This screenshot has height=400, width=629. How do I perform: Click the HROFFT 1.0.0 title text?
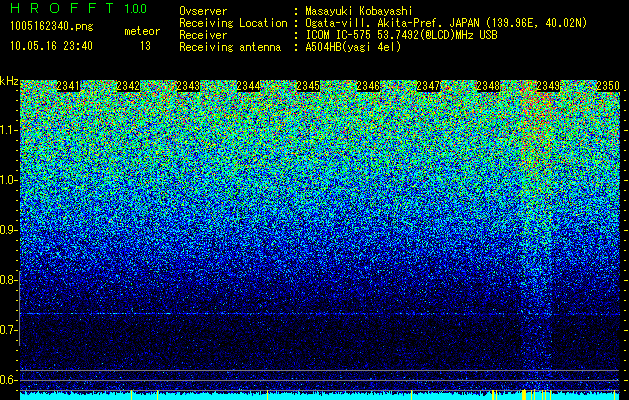coord(78,8)
